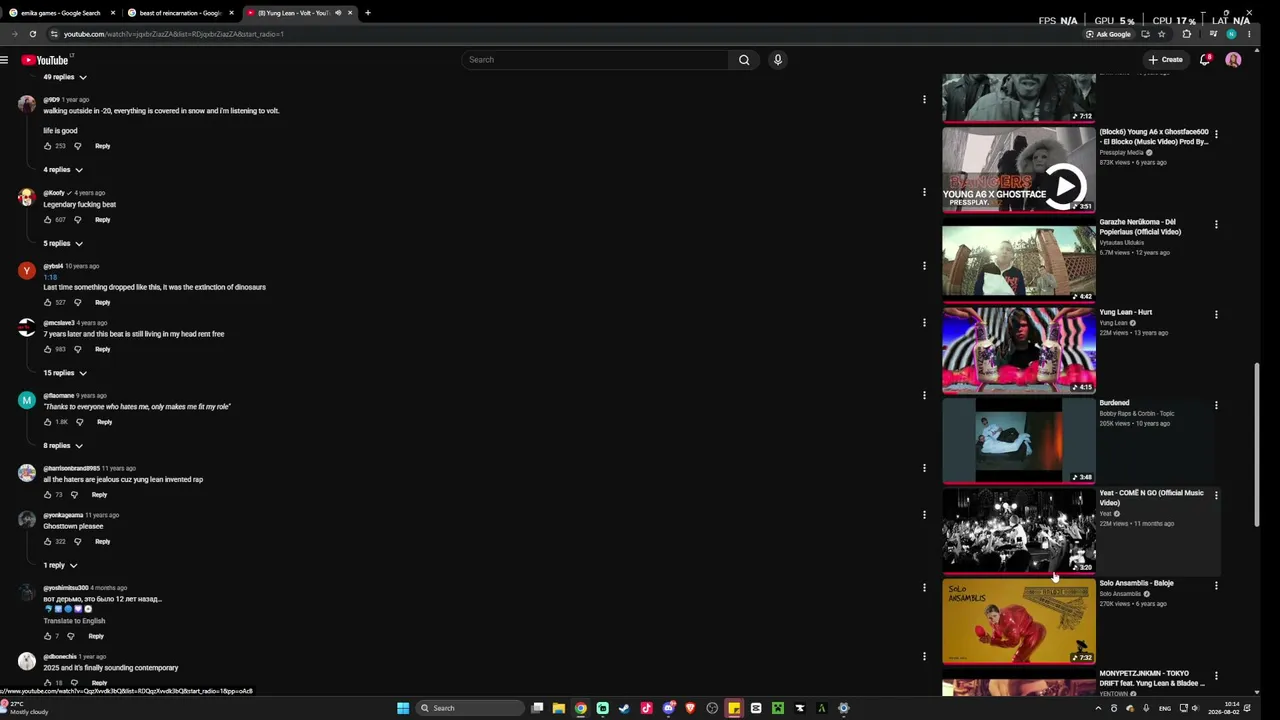Click "Translate to English" on the Russian comment
The width and height of the screenshot is (1280, 720).
point(74,621)
